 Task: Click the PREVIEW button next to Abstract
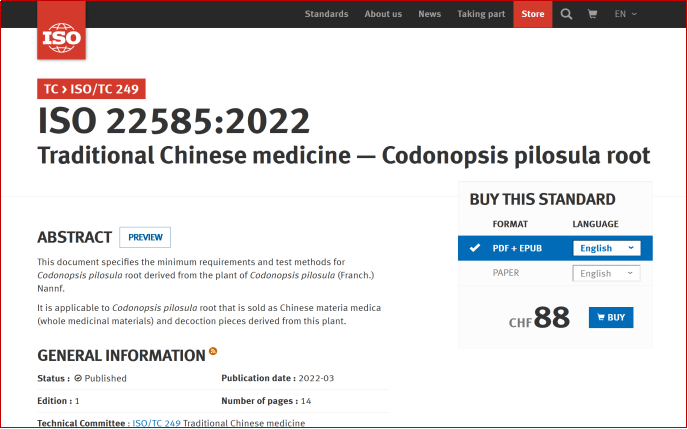pos(145,237)
